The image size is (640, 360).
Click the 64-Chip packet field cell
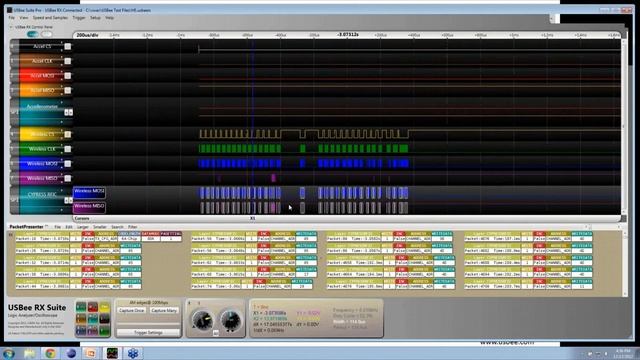[x=129, y=238]
